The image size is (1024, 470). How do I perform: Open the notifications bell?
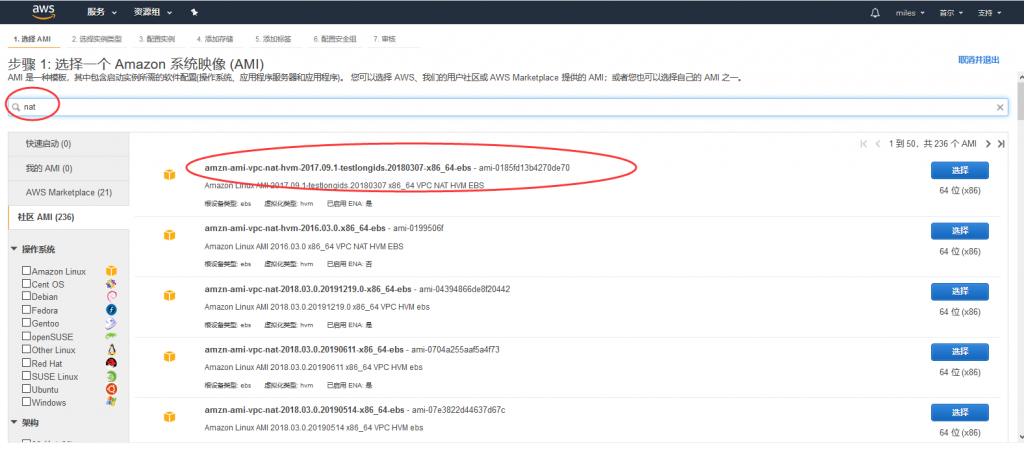tap(875, 13)
